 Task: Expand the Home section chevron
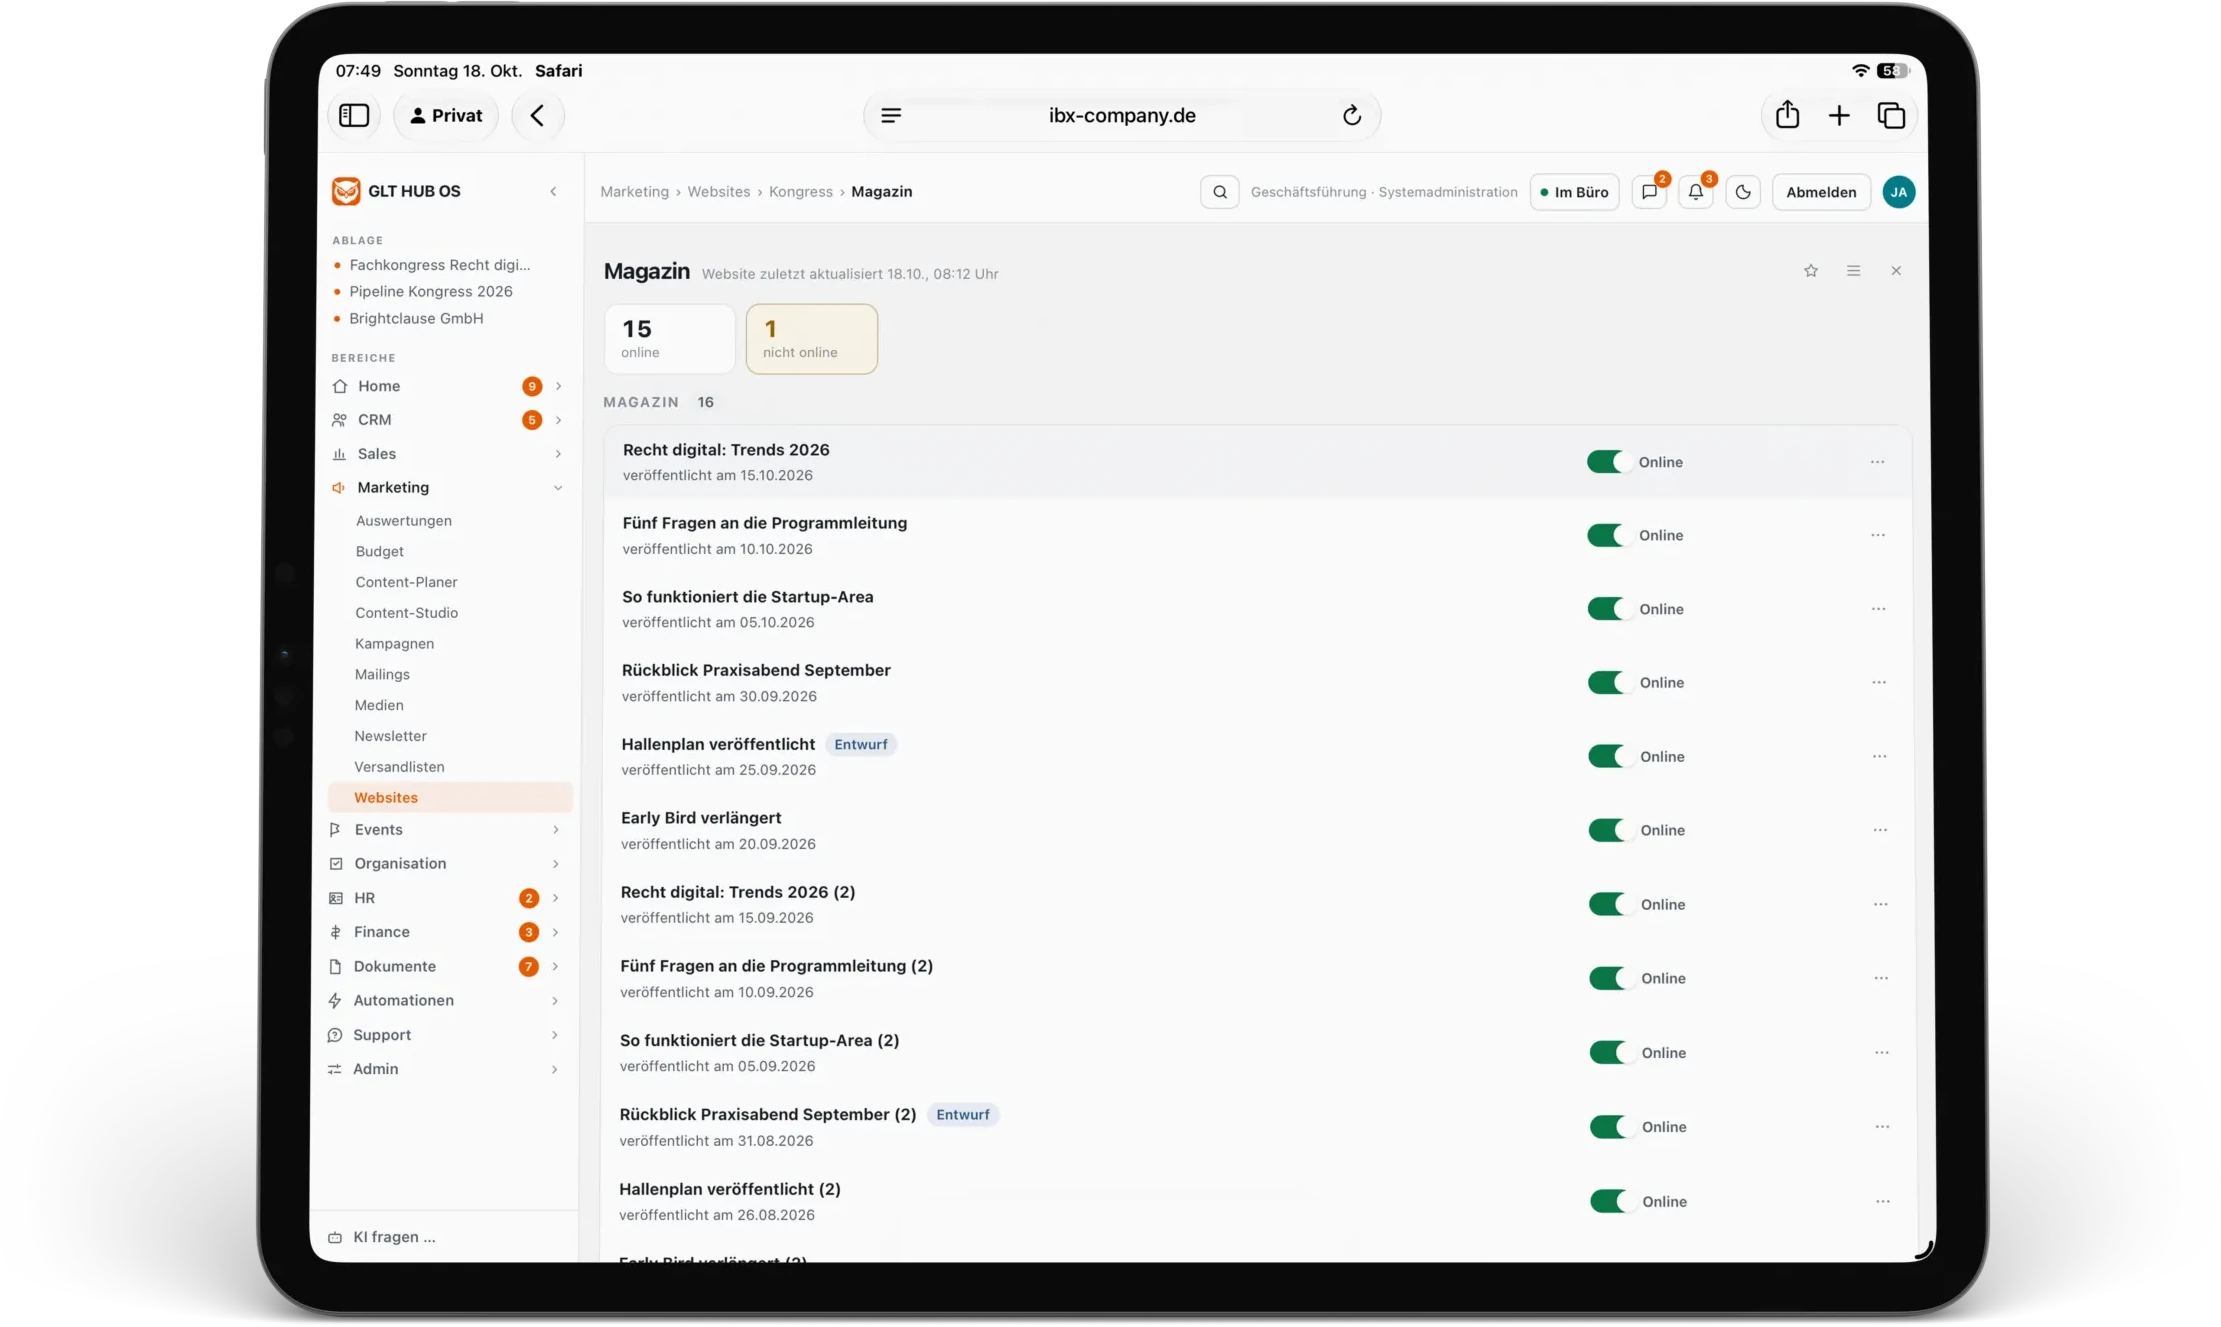click(x=558, y=386)
